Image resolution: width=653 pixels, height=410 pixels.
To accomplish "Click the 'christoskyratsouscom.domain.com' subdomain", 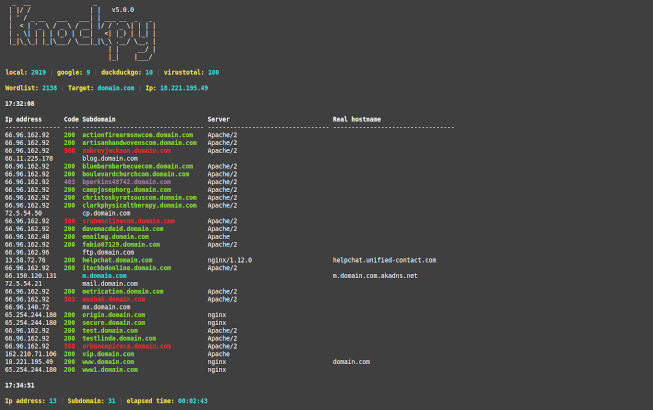I will tap(139, 198).
